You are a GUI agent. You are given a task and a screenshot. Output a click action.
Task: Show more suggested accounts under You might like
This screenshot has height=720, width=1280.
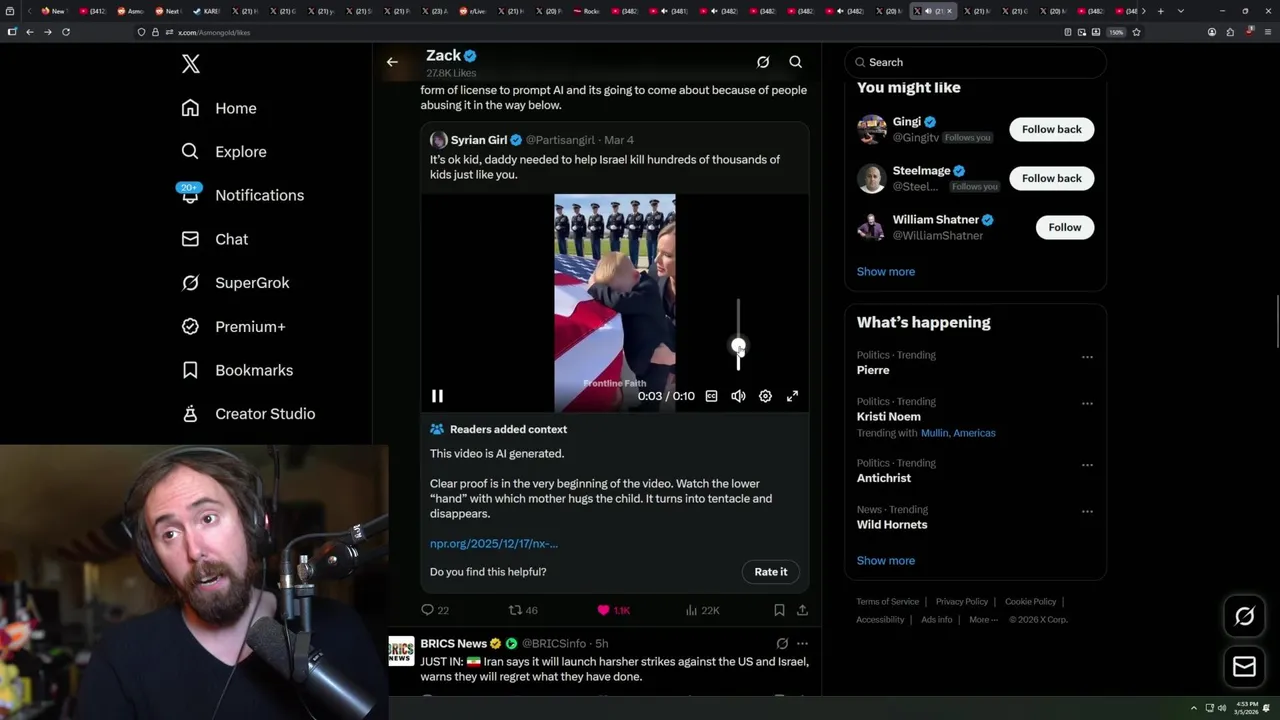[x=885, y=271]
